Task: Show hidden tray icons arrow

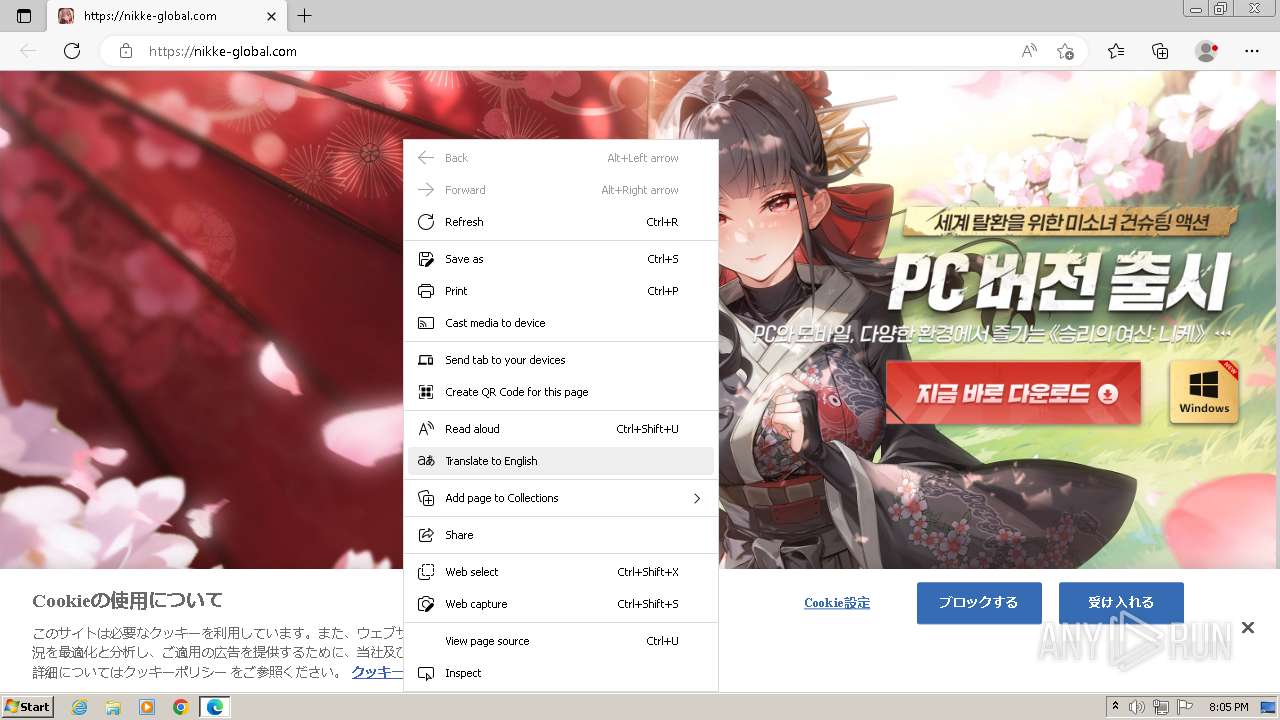Action: pos(1115,707)
